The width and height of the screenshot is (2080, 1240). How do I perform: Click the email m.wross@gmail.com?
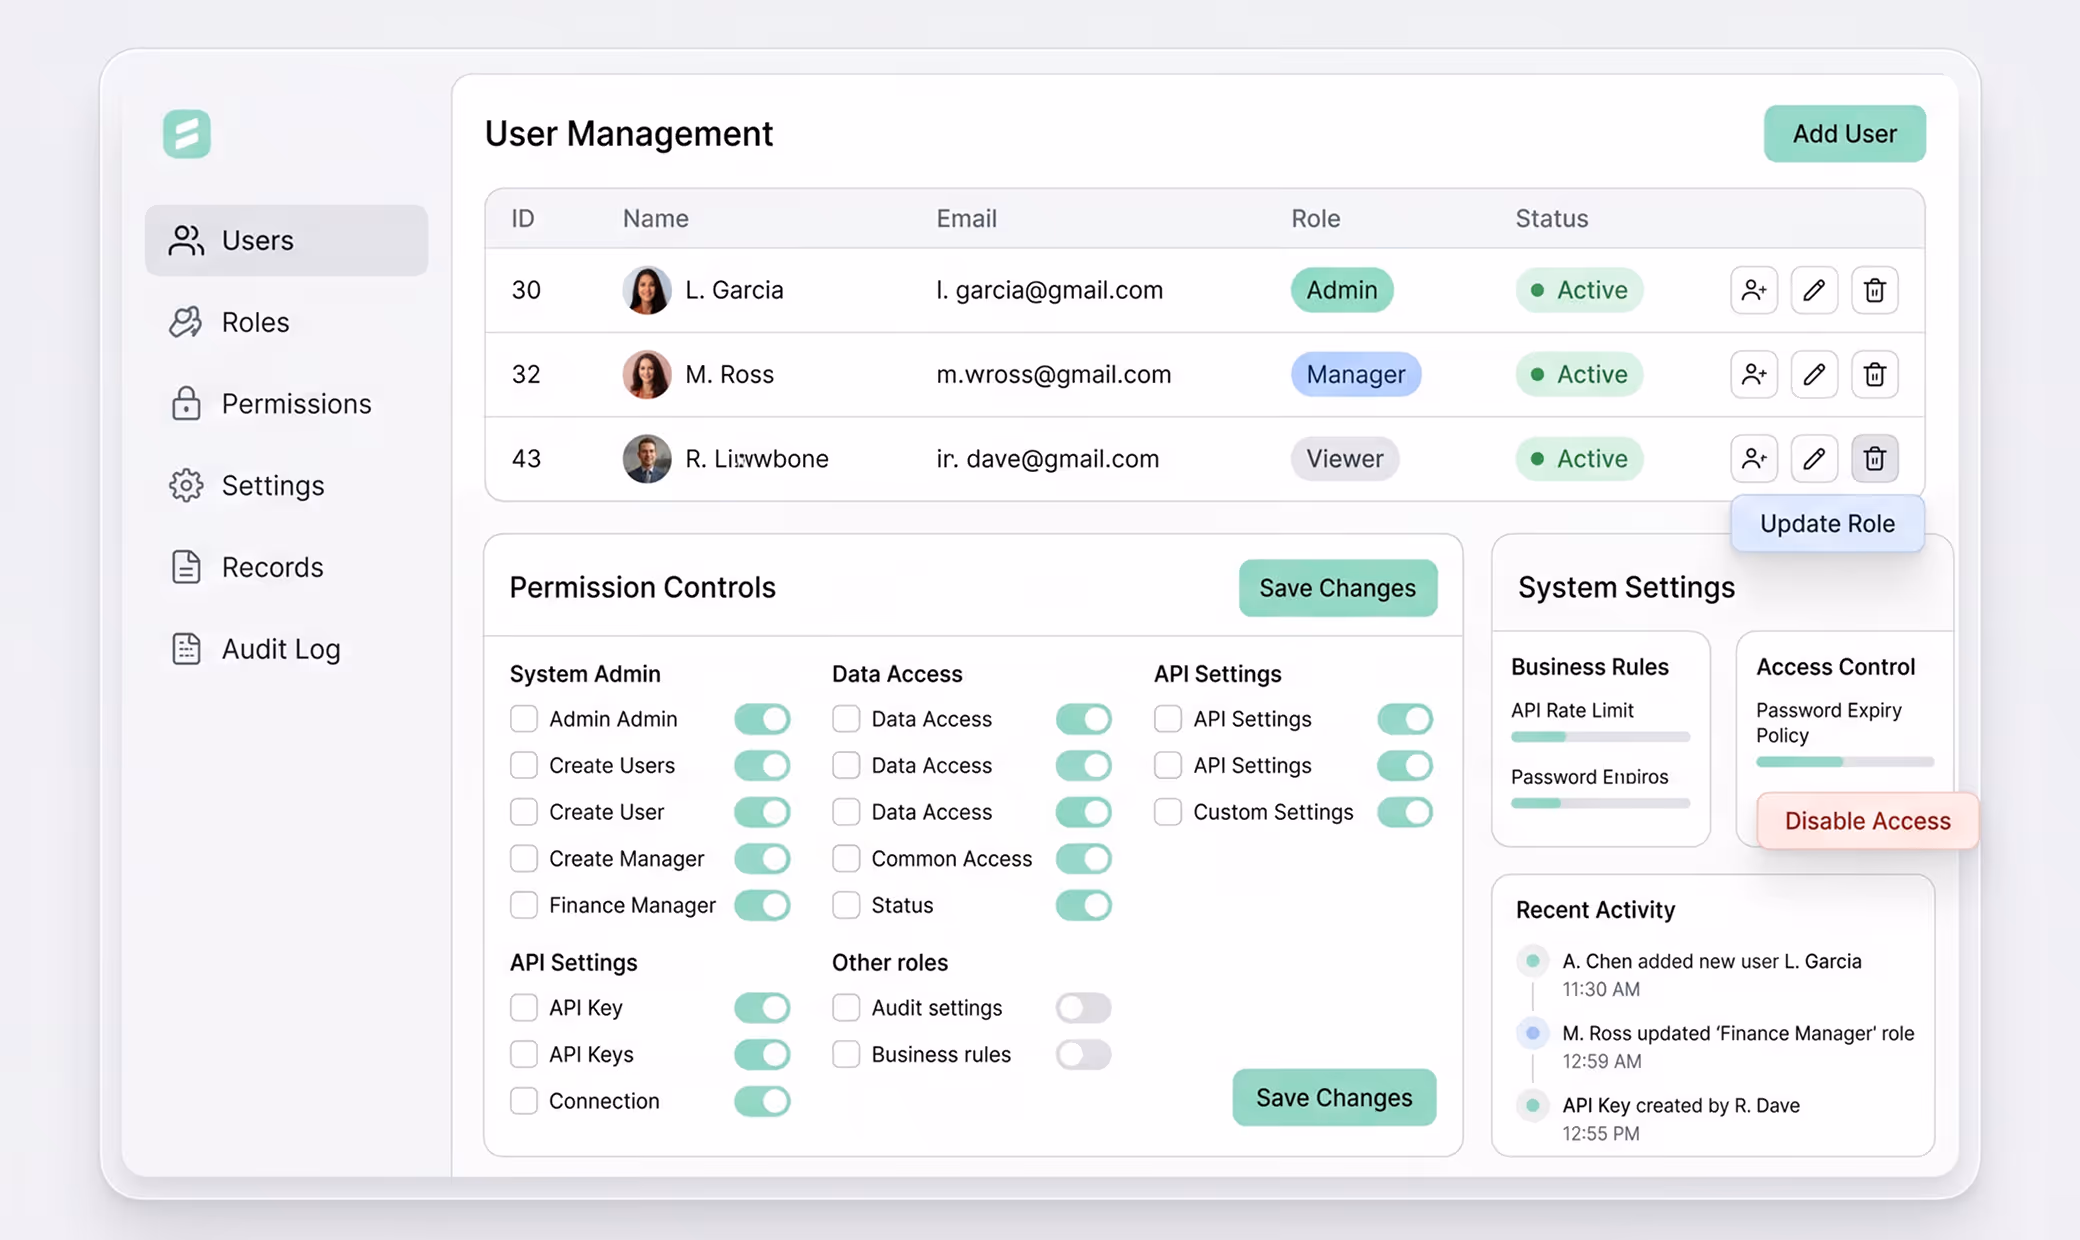click(x=1053, y=374)
